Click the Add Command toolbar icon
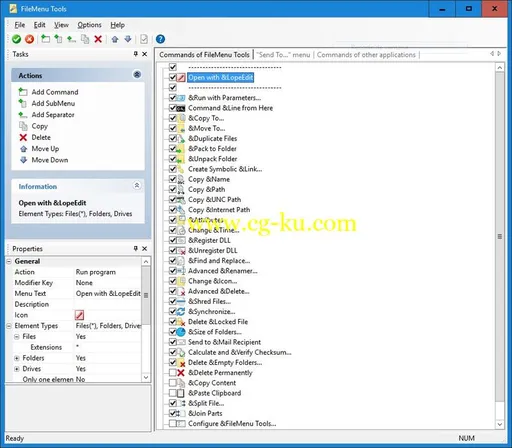The image size is (512, 448). tap(45, 39)
